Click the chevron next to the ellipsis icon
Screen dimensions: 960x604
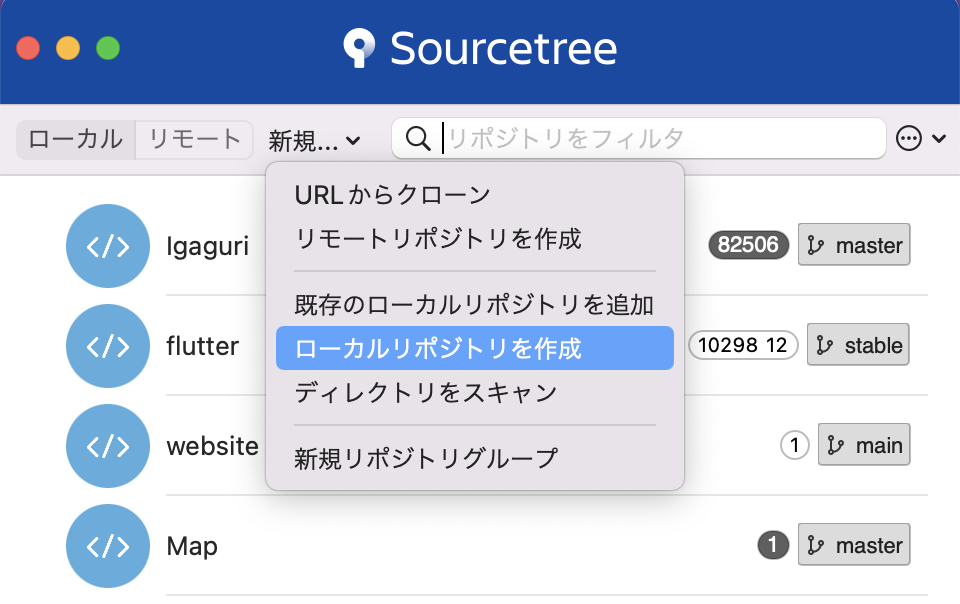click(x=937, y=139)
